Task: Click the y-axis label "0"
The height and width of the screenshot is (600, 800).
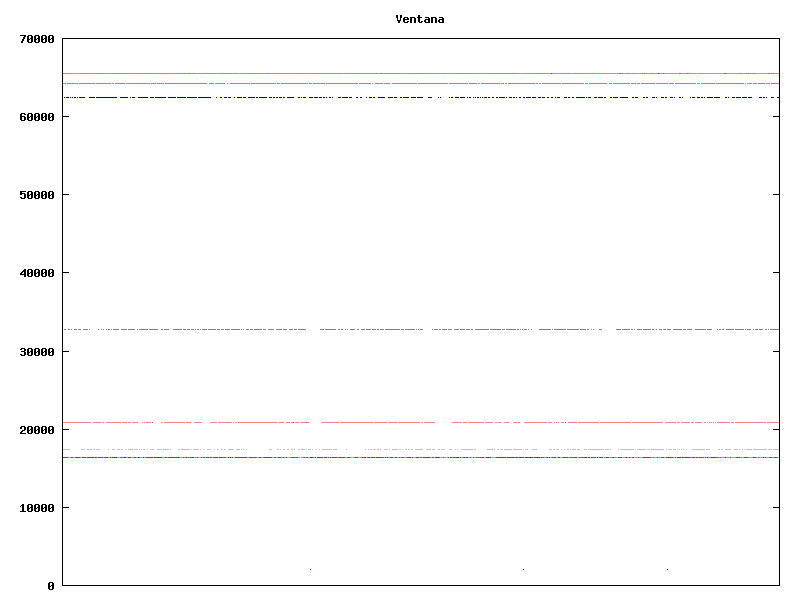Action: coord(51,586)
